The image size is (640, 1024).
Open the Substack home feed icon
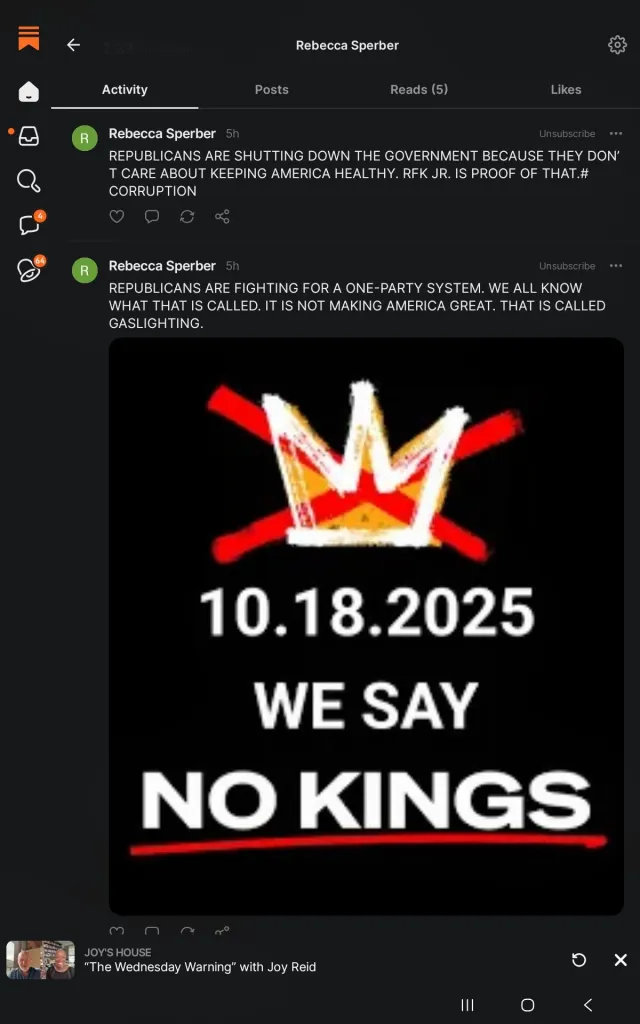(29, 92)
